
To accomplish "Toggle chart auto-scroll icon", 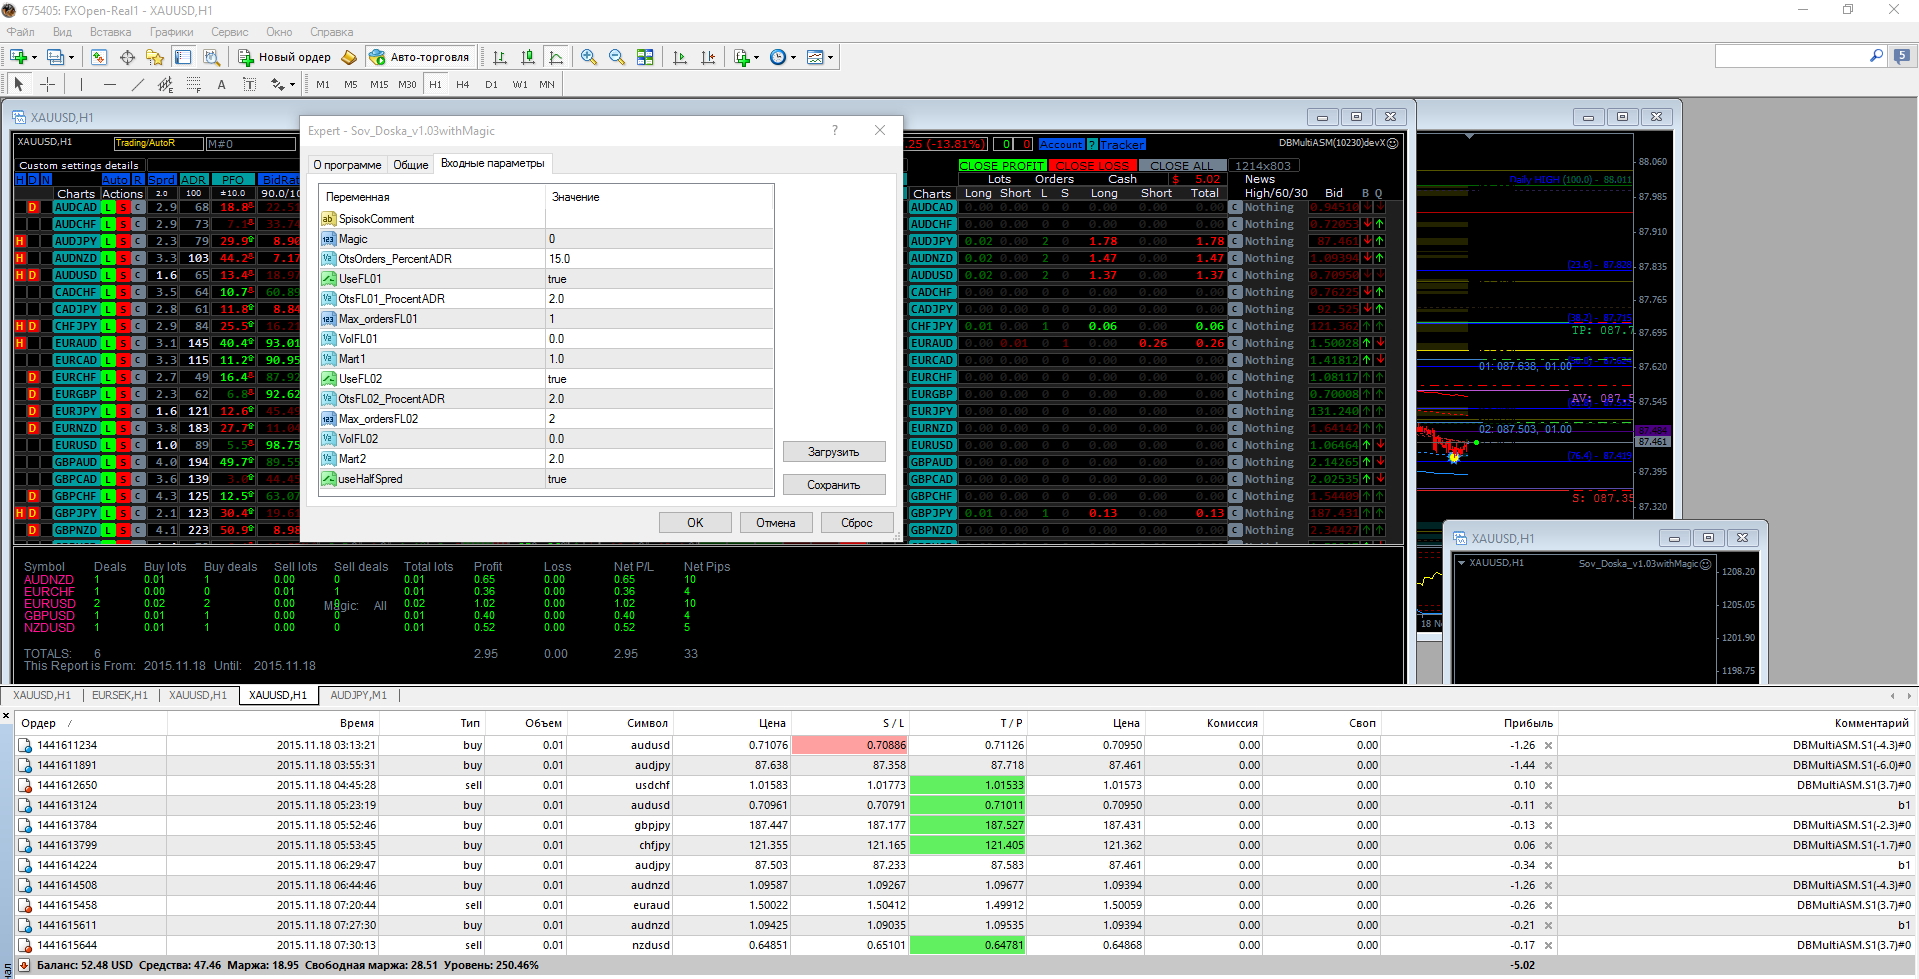I will tap(680, 57).
